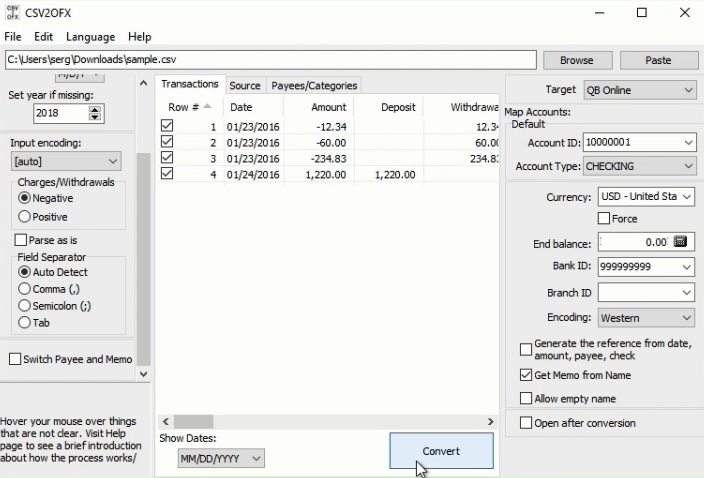
Task: Click the Browse button
Action: tap(577, 60)
